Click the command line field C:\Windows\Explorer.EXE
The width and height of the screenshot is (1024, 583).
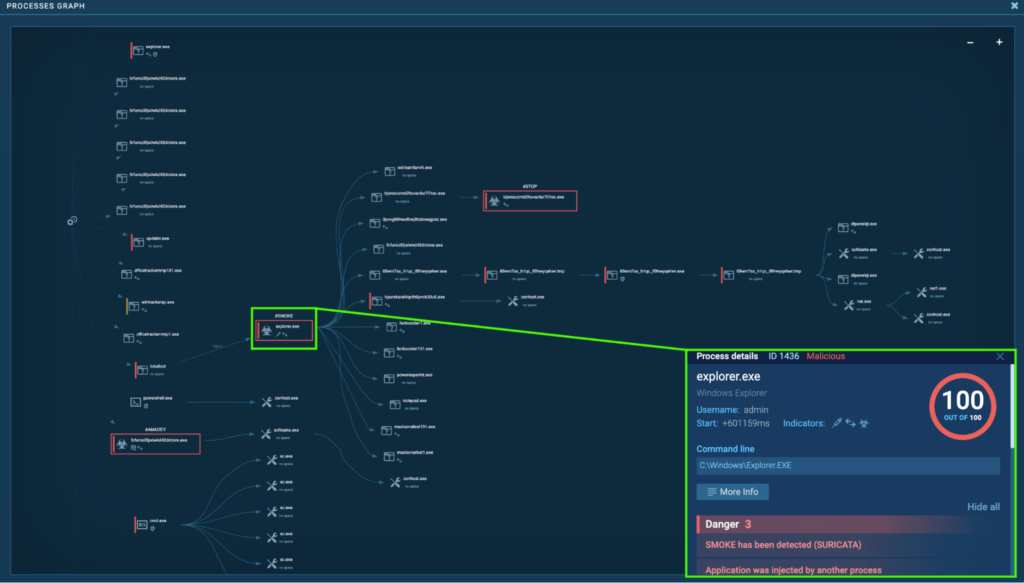(x=848, y=466)
